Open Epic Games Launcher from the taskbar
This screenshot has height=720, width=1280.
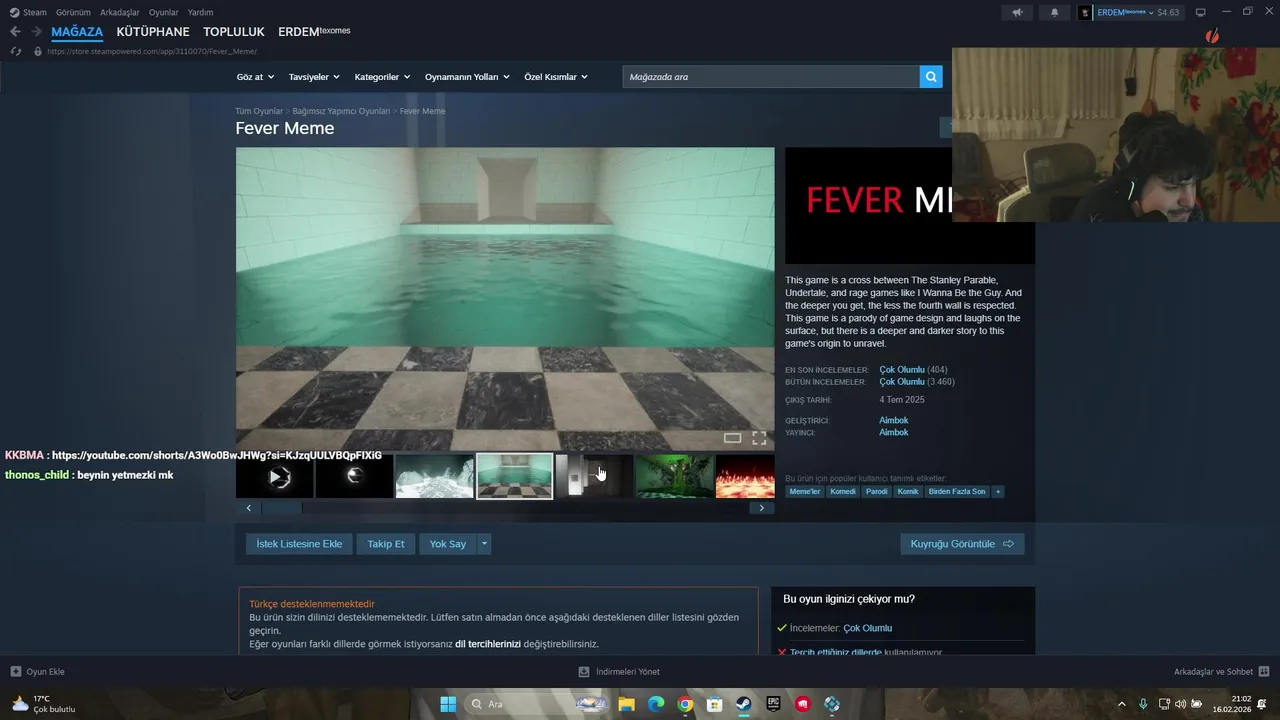[773, 704]
